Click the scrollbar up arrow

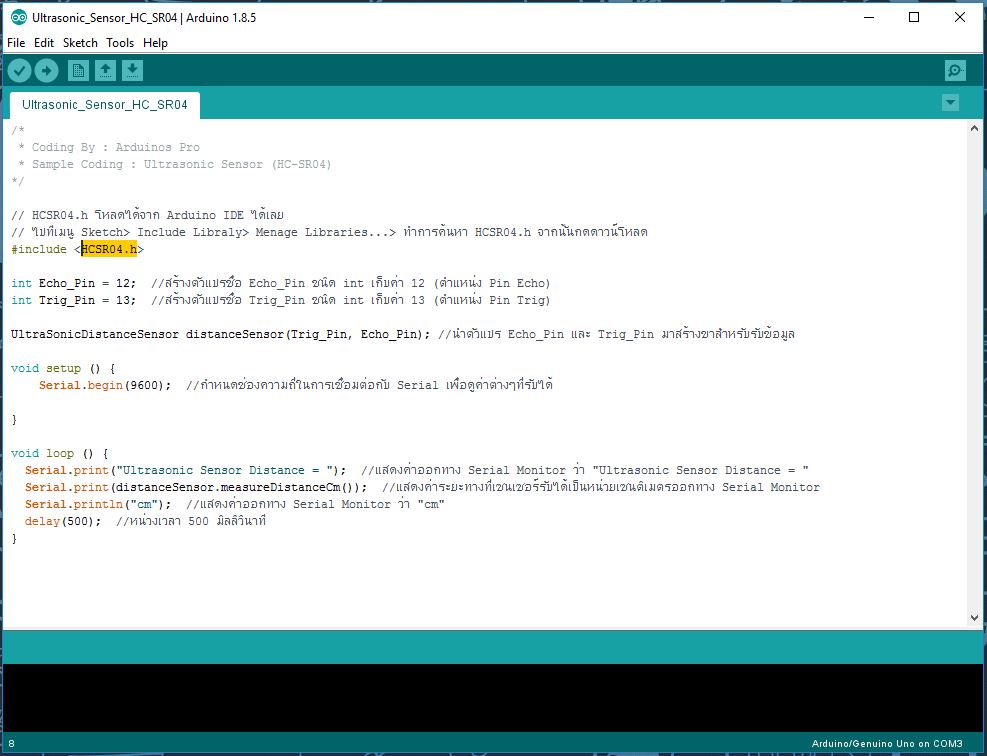point(975,127)
